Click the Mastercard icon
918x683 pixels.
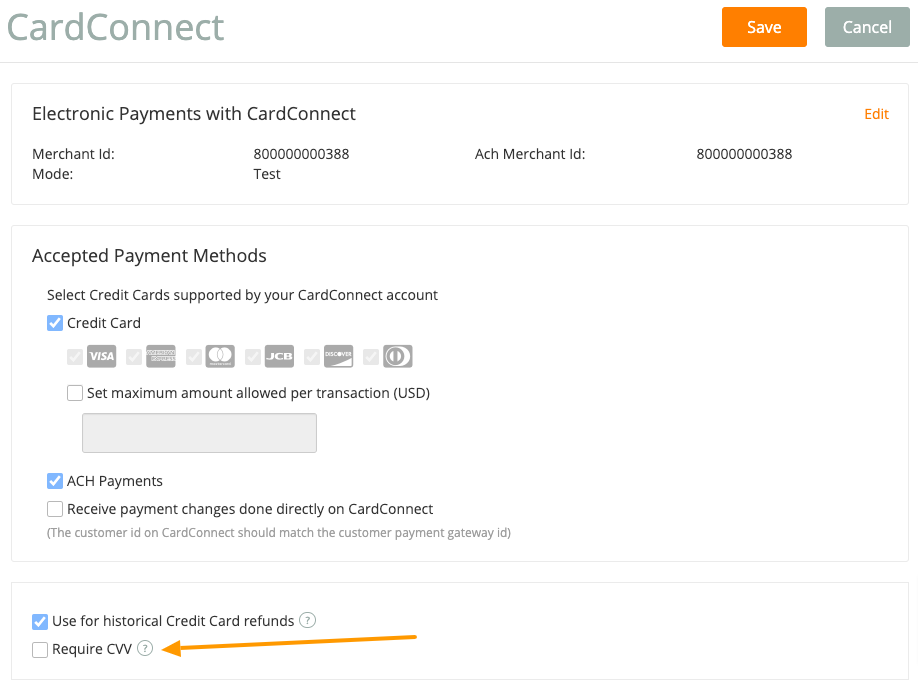[x=220, y=356]
